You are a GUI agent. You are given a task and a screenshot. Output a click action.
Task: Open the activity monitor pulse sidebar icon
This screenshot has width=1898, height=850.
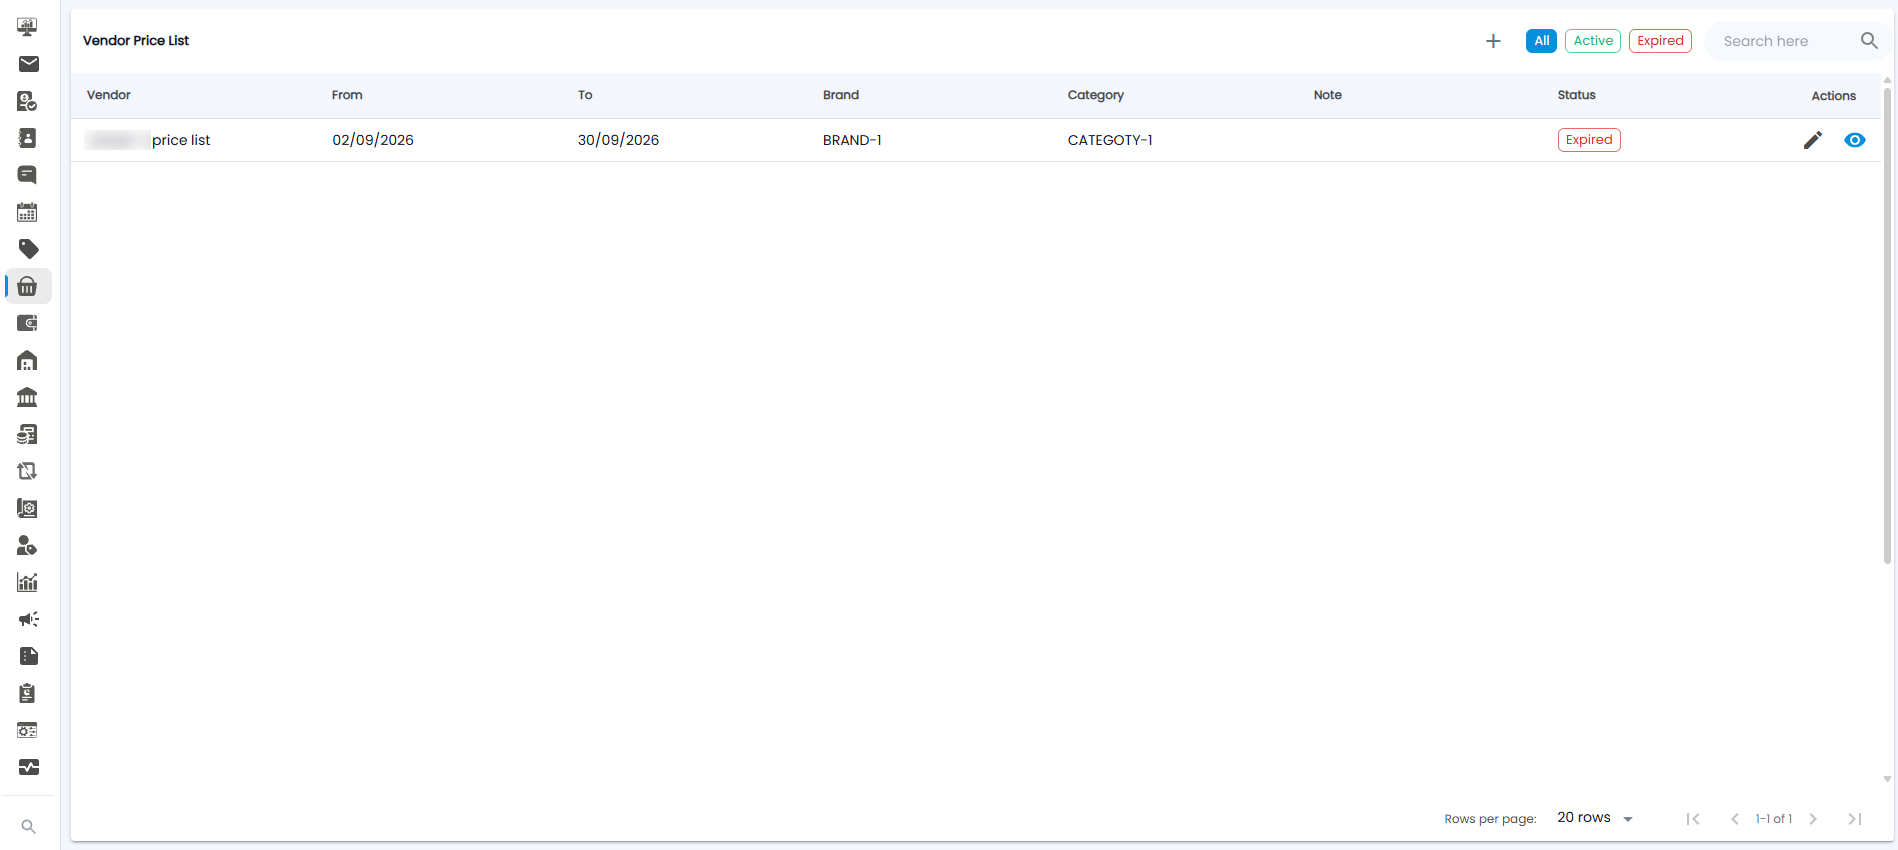[x=28, y=767]
